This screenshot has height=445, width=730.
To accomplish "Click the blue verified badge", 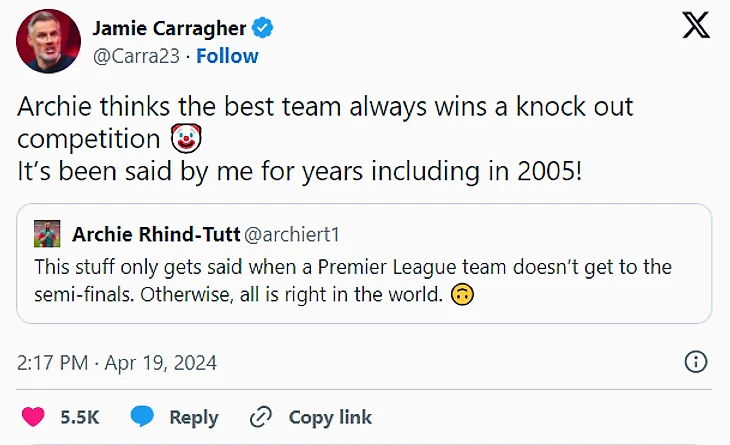I will pos(256,26).
